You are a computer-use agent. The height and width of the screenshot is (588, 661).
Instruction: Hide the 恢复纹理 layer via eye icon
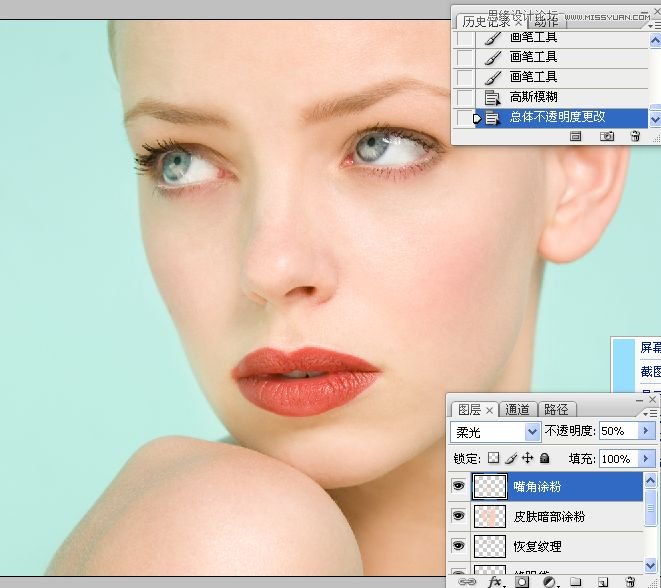(458, 546)
